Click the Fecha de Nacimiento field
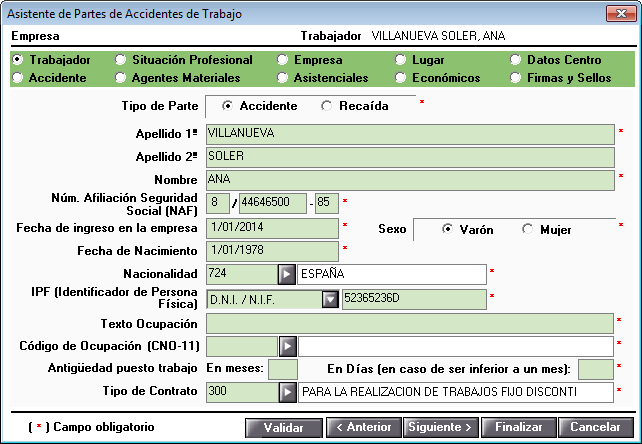 pyautogui.click(x=272, y=251)
